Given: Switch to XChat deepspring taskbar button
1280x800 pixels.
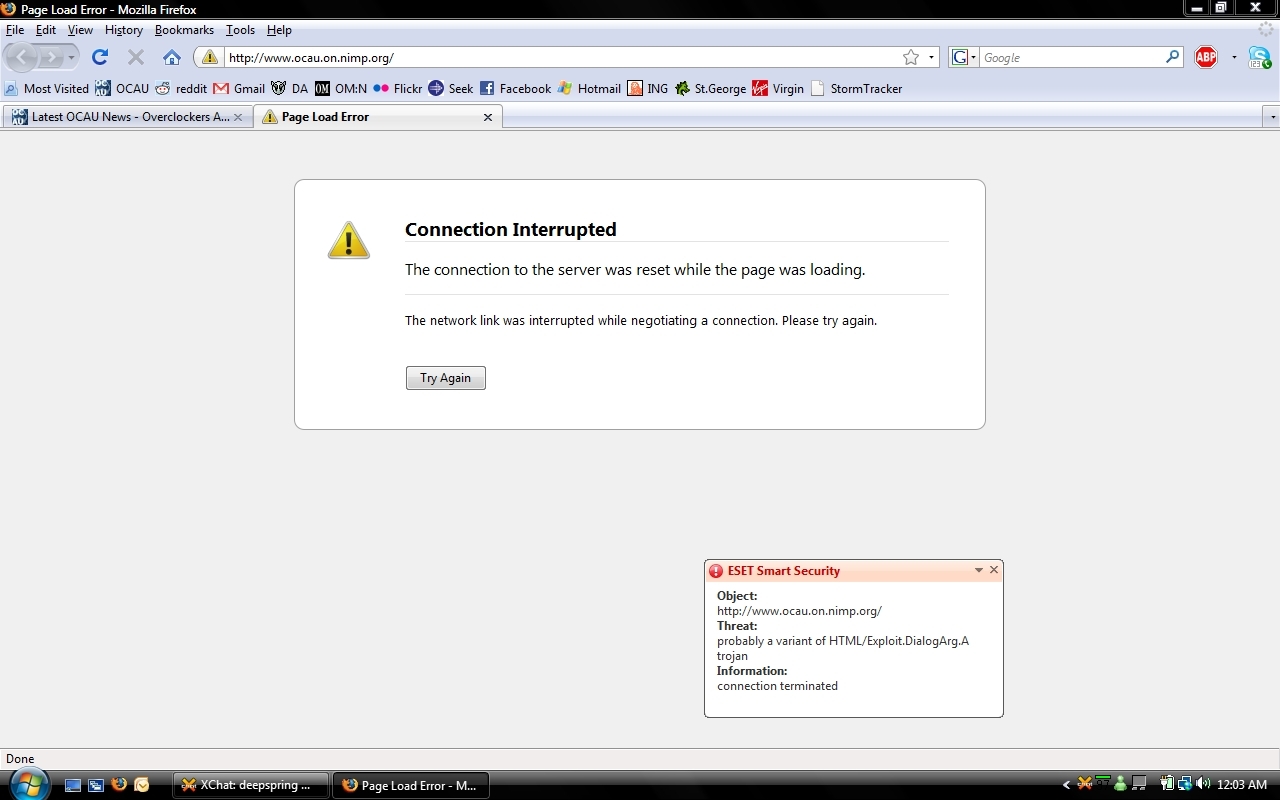Looking at the screenshot, I should (x=251, y=785).
